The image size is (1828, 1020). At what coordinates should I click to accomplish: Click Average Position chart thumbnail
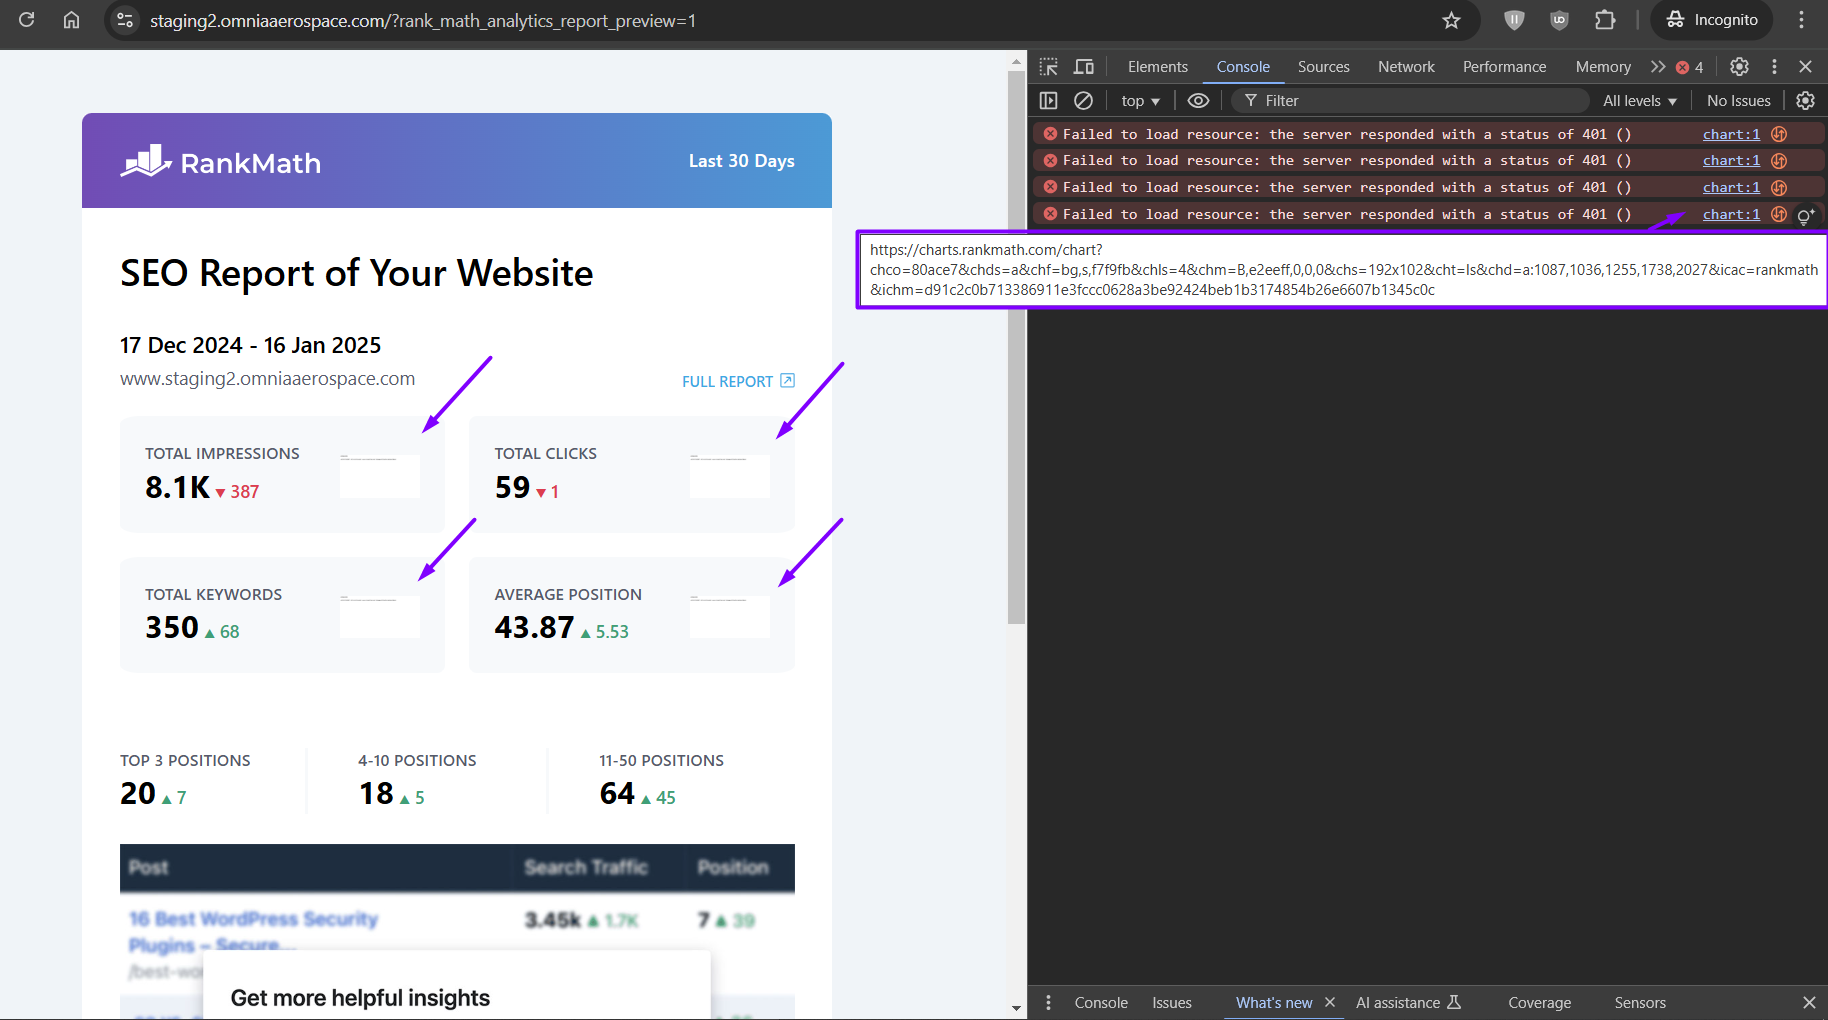(730, 616)
